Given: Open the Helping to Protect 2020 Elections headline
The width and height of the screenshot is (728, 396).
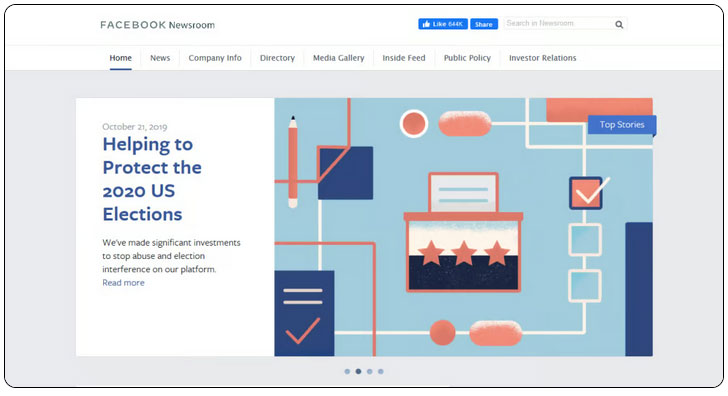Looking at the screenshot, I should (152, 179).
